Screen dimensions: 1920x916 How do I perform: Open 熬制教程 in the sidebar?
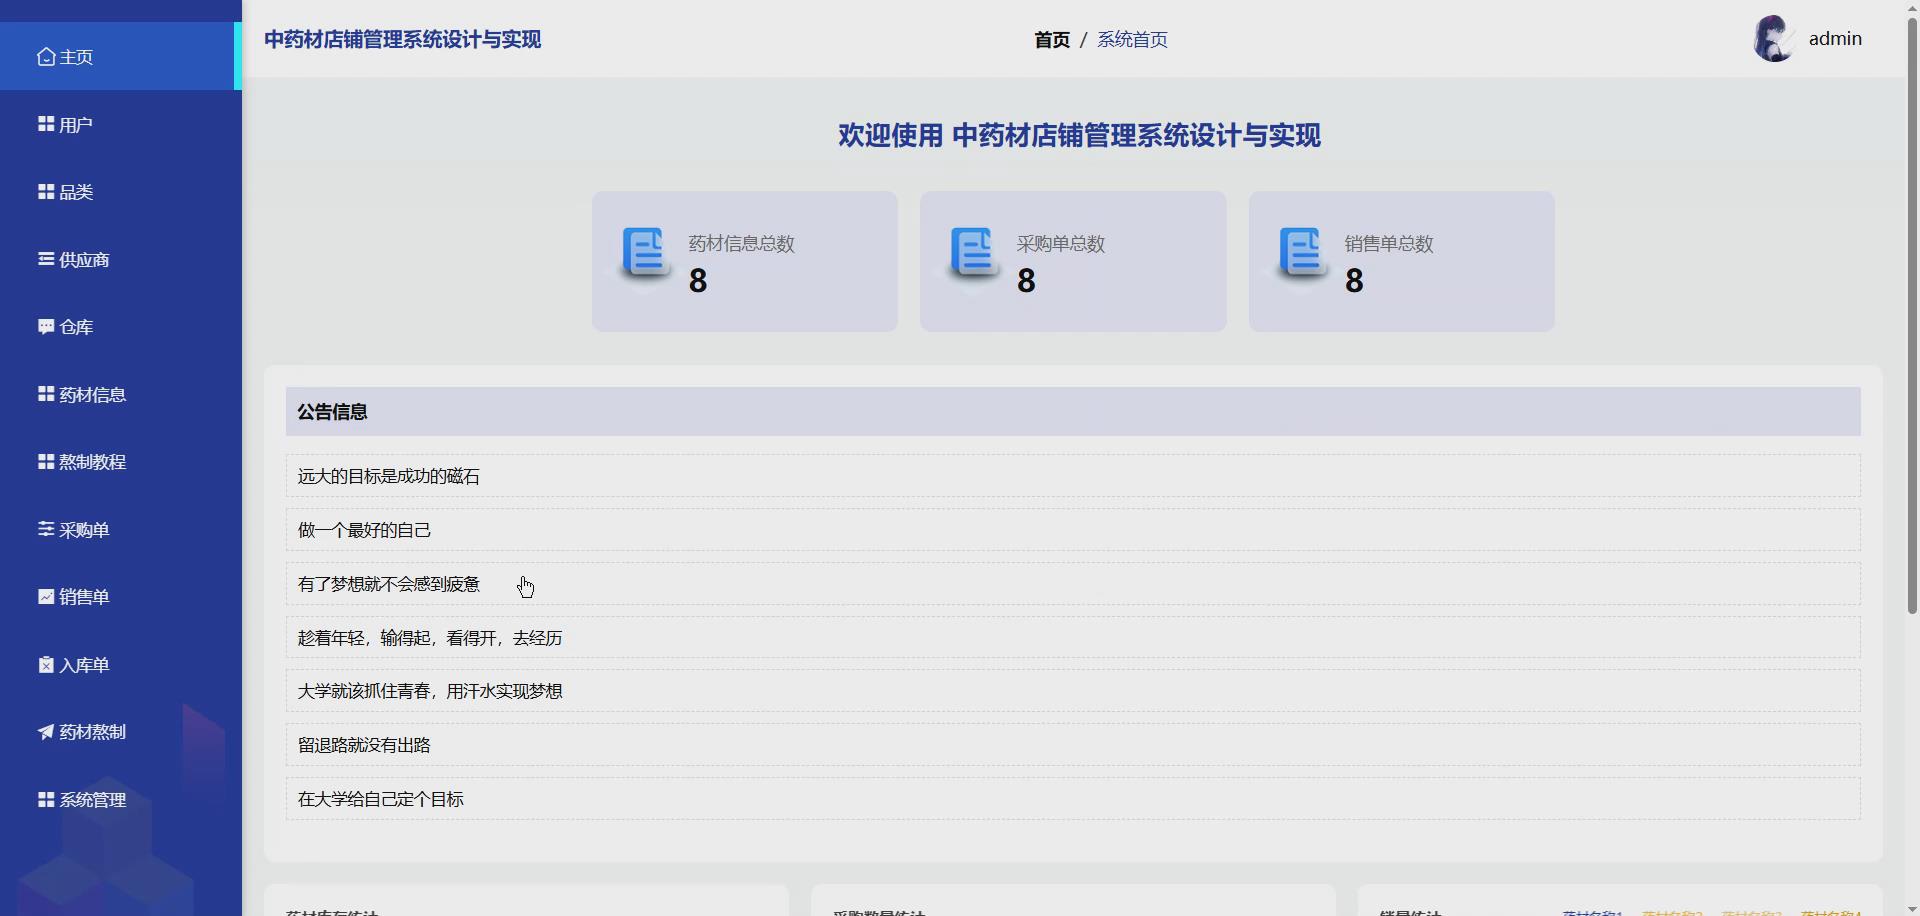tap(120, 462)
